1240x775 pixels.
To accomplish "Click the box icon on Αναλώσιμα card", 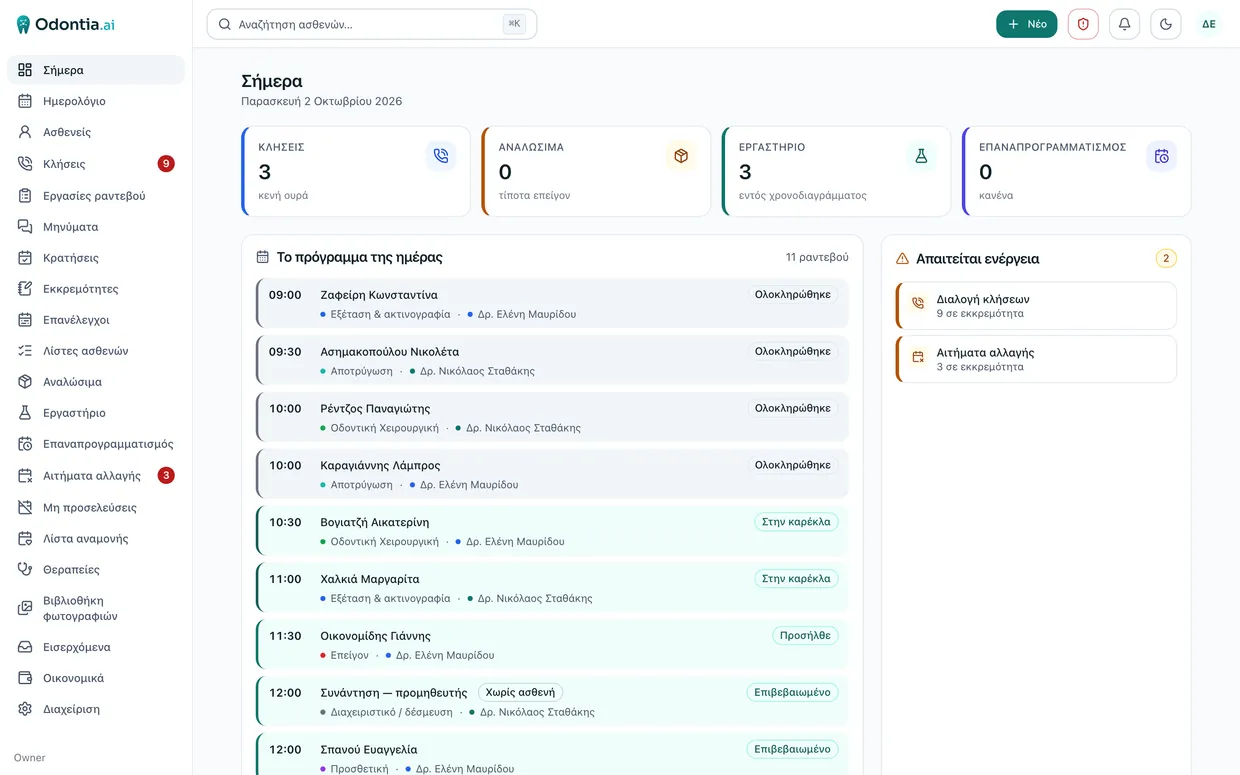I will tap(681, 156).
